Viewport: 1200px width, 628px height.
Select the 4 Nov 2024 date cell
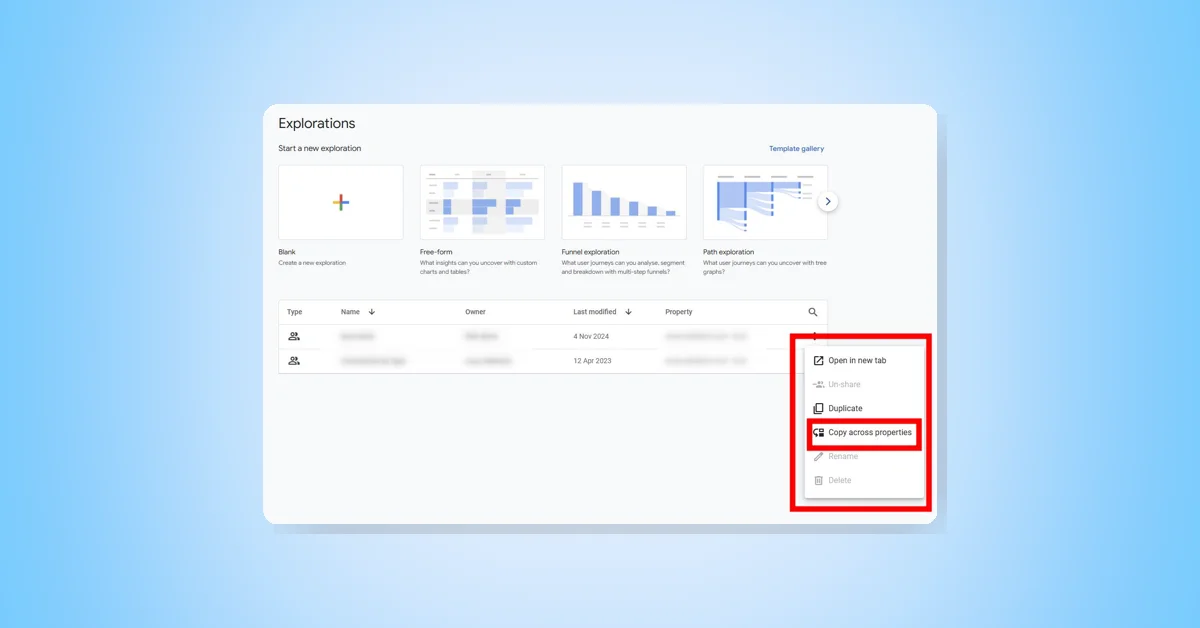click(x=592, y=337)
